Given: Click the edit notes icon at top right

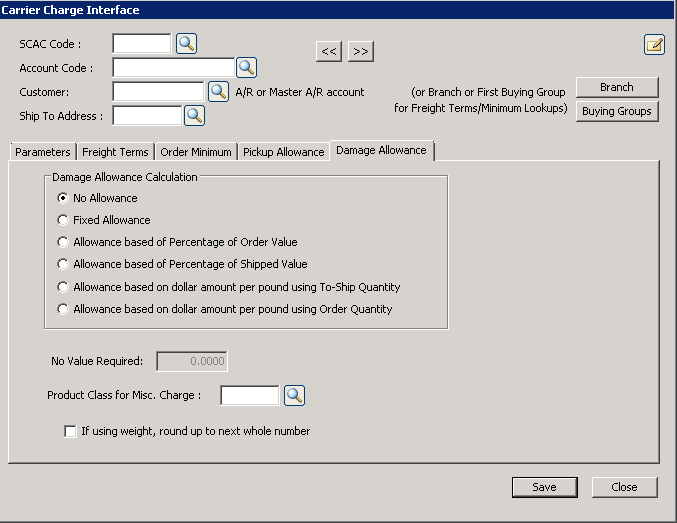Looking at the screenshot, I should pyautogui.click(x=654, y=44).
